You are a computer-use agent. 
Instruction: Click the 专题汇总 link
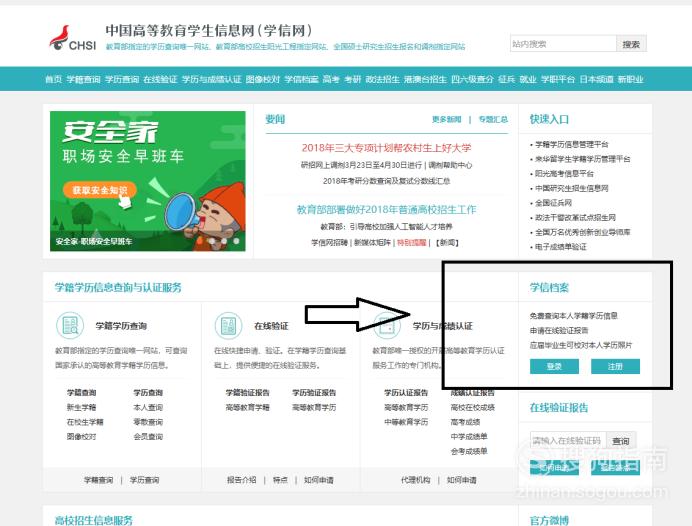click(493, 119)
